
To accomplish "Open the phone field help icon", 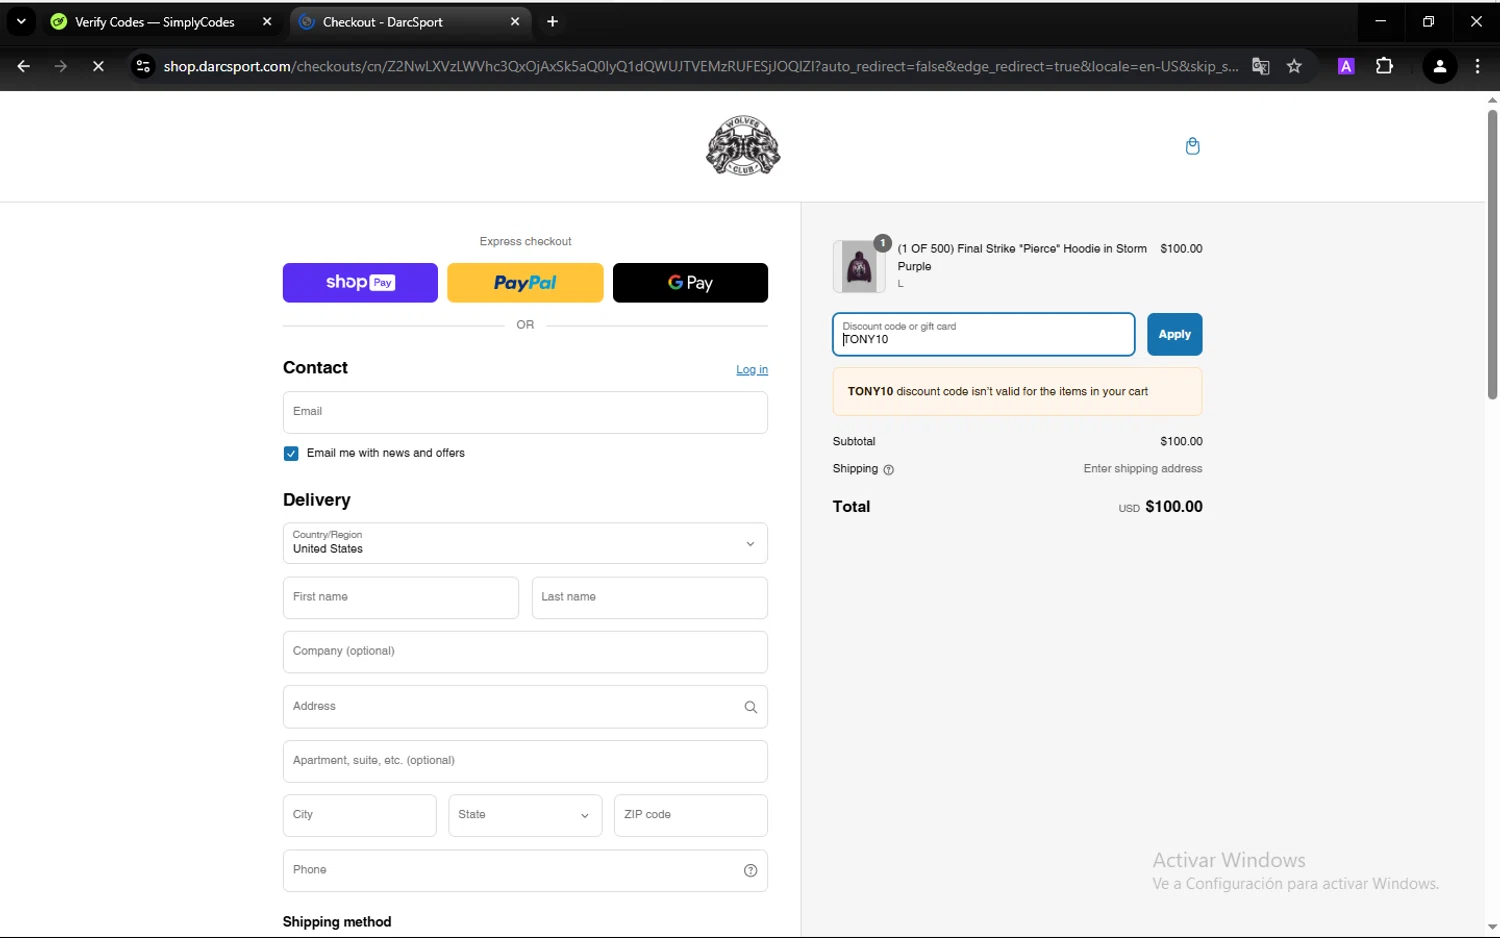I will coord(750,870).
